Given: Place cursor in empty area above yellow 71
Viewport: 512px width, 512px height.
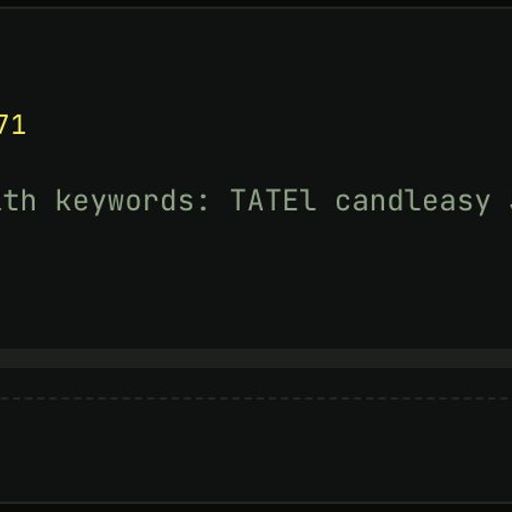Looking at the screenshot, I should click(x=256, y=62).
